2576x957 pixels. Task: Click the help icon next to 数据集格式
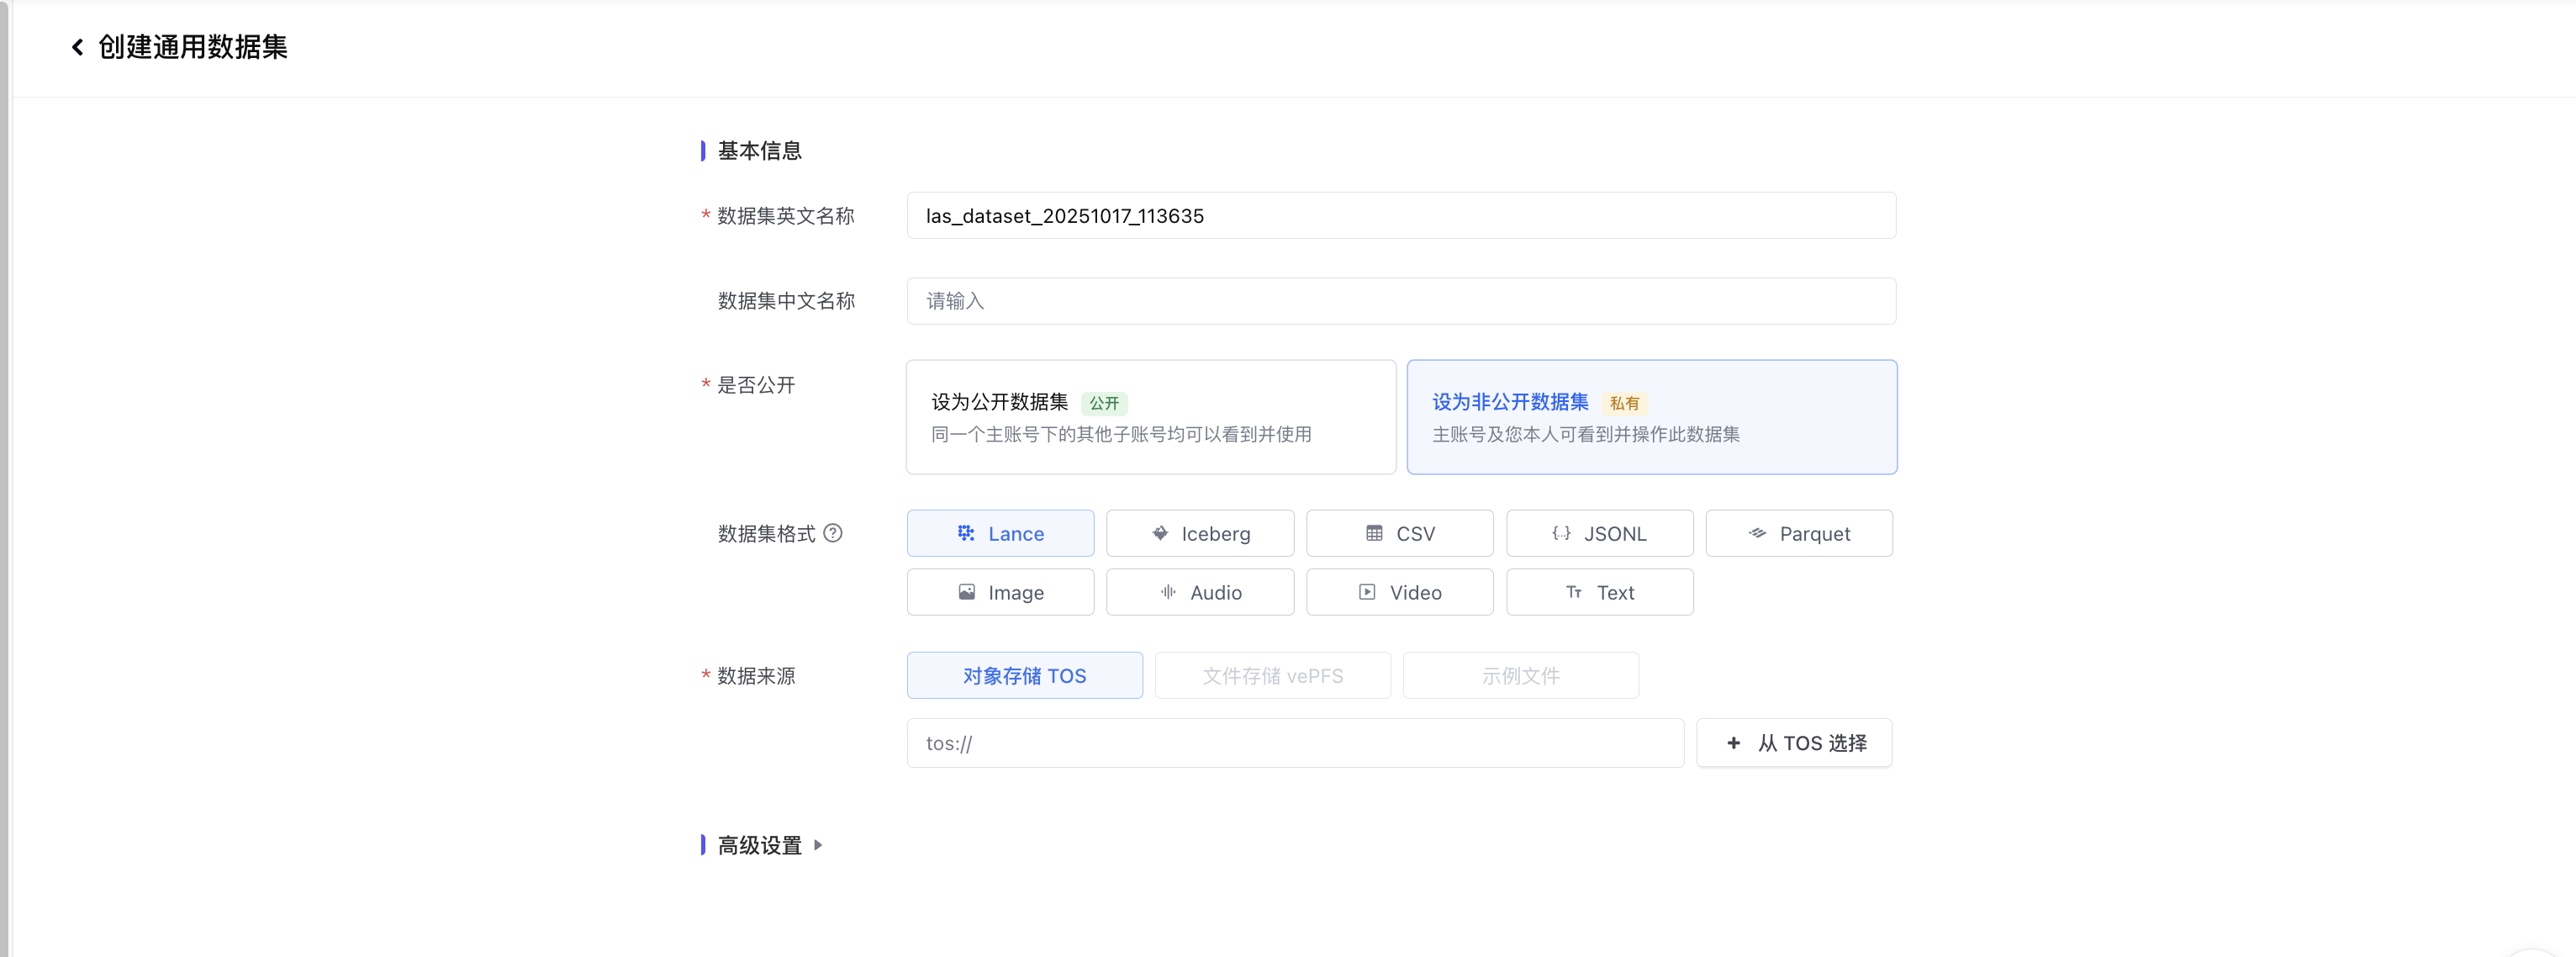pyautogui.click(x=832, y=533)
